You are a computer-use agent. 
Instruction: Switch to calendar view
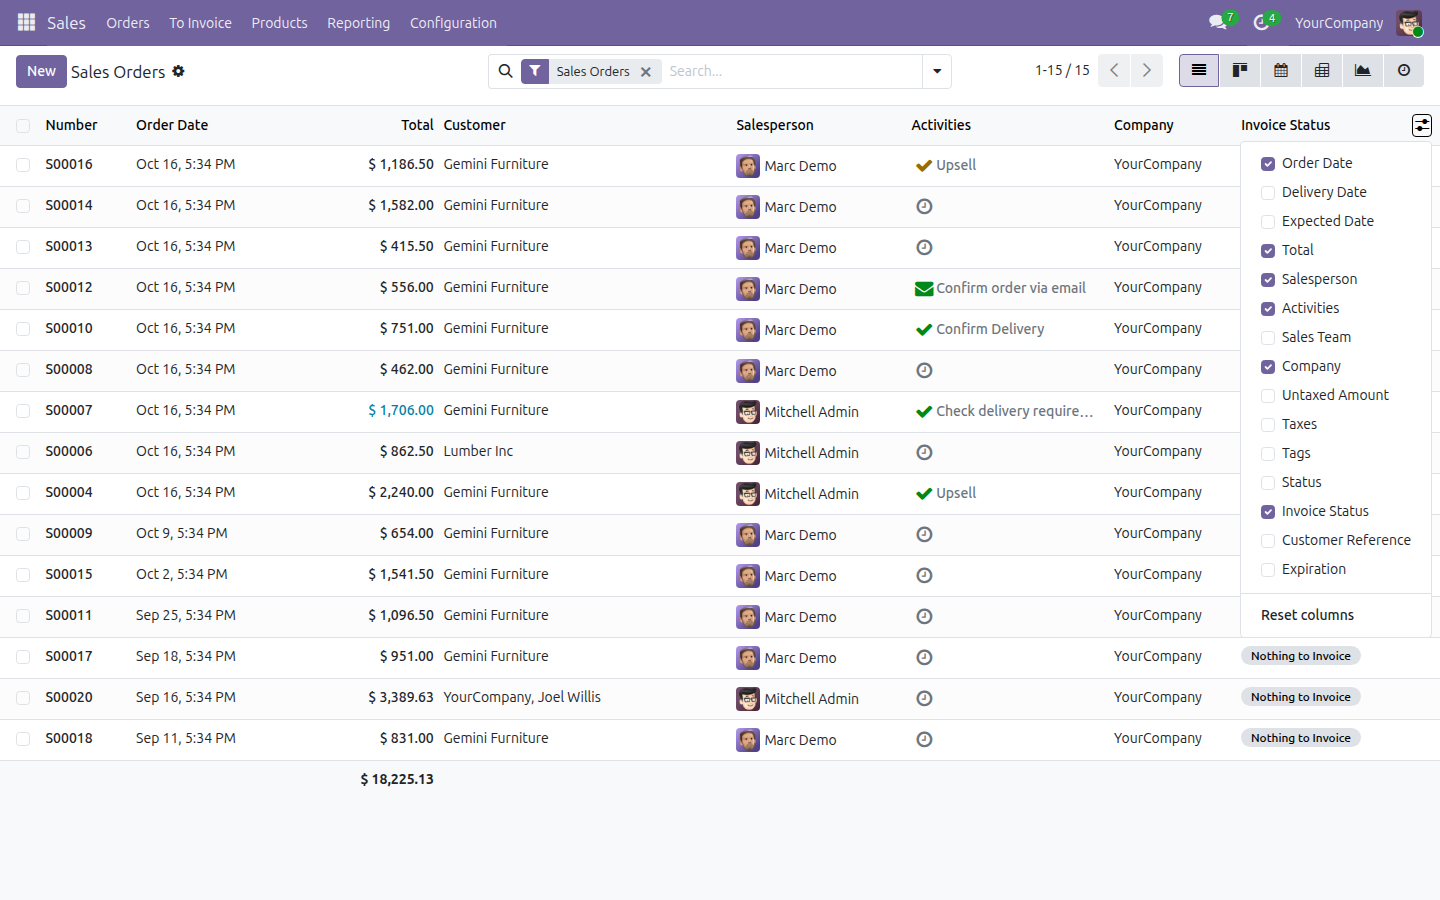pyautogui.click(x=1281, y=71)
